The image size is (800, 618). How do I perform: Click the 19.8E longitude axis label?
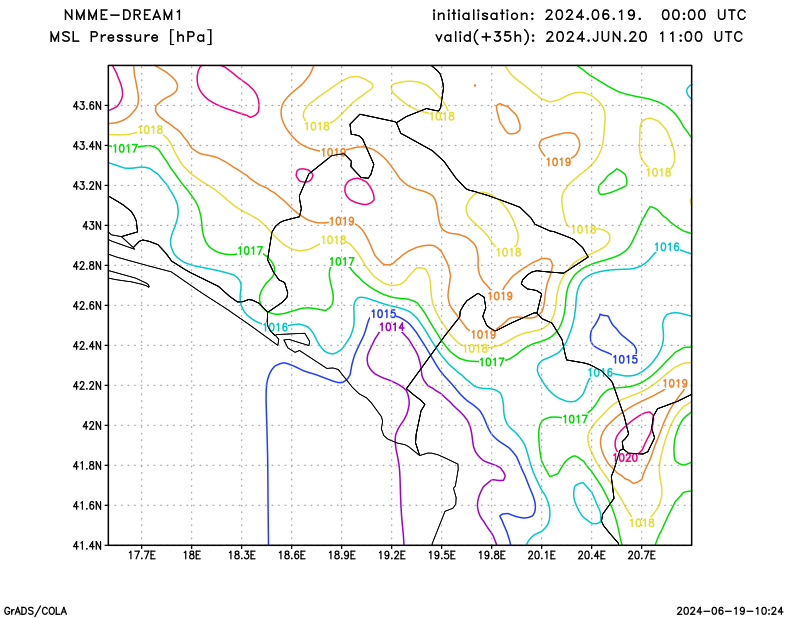click(491, 555)
